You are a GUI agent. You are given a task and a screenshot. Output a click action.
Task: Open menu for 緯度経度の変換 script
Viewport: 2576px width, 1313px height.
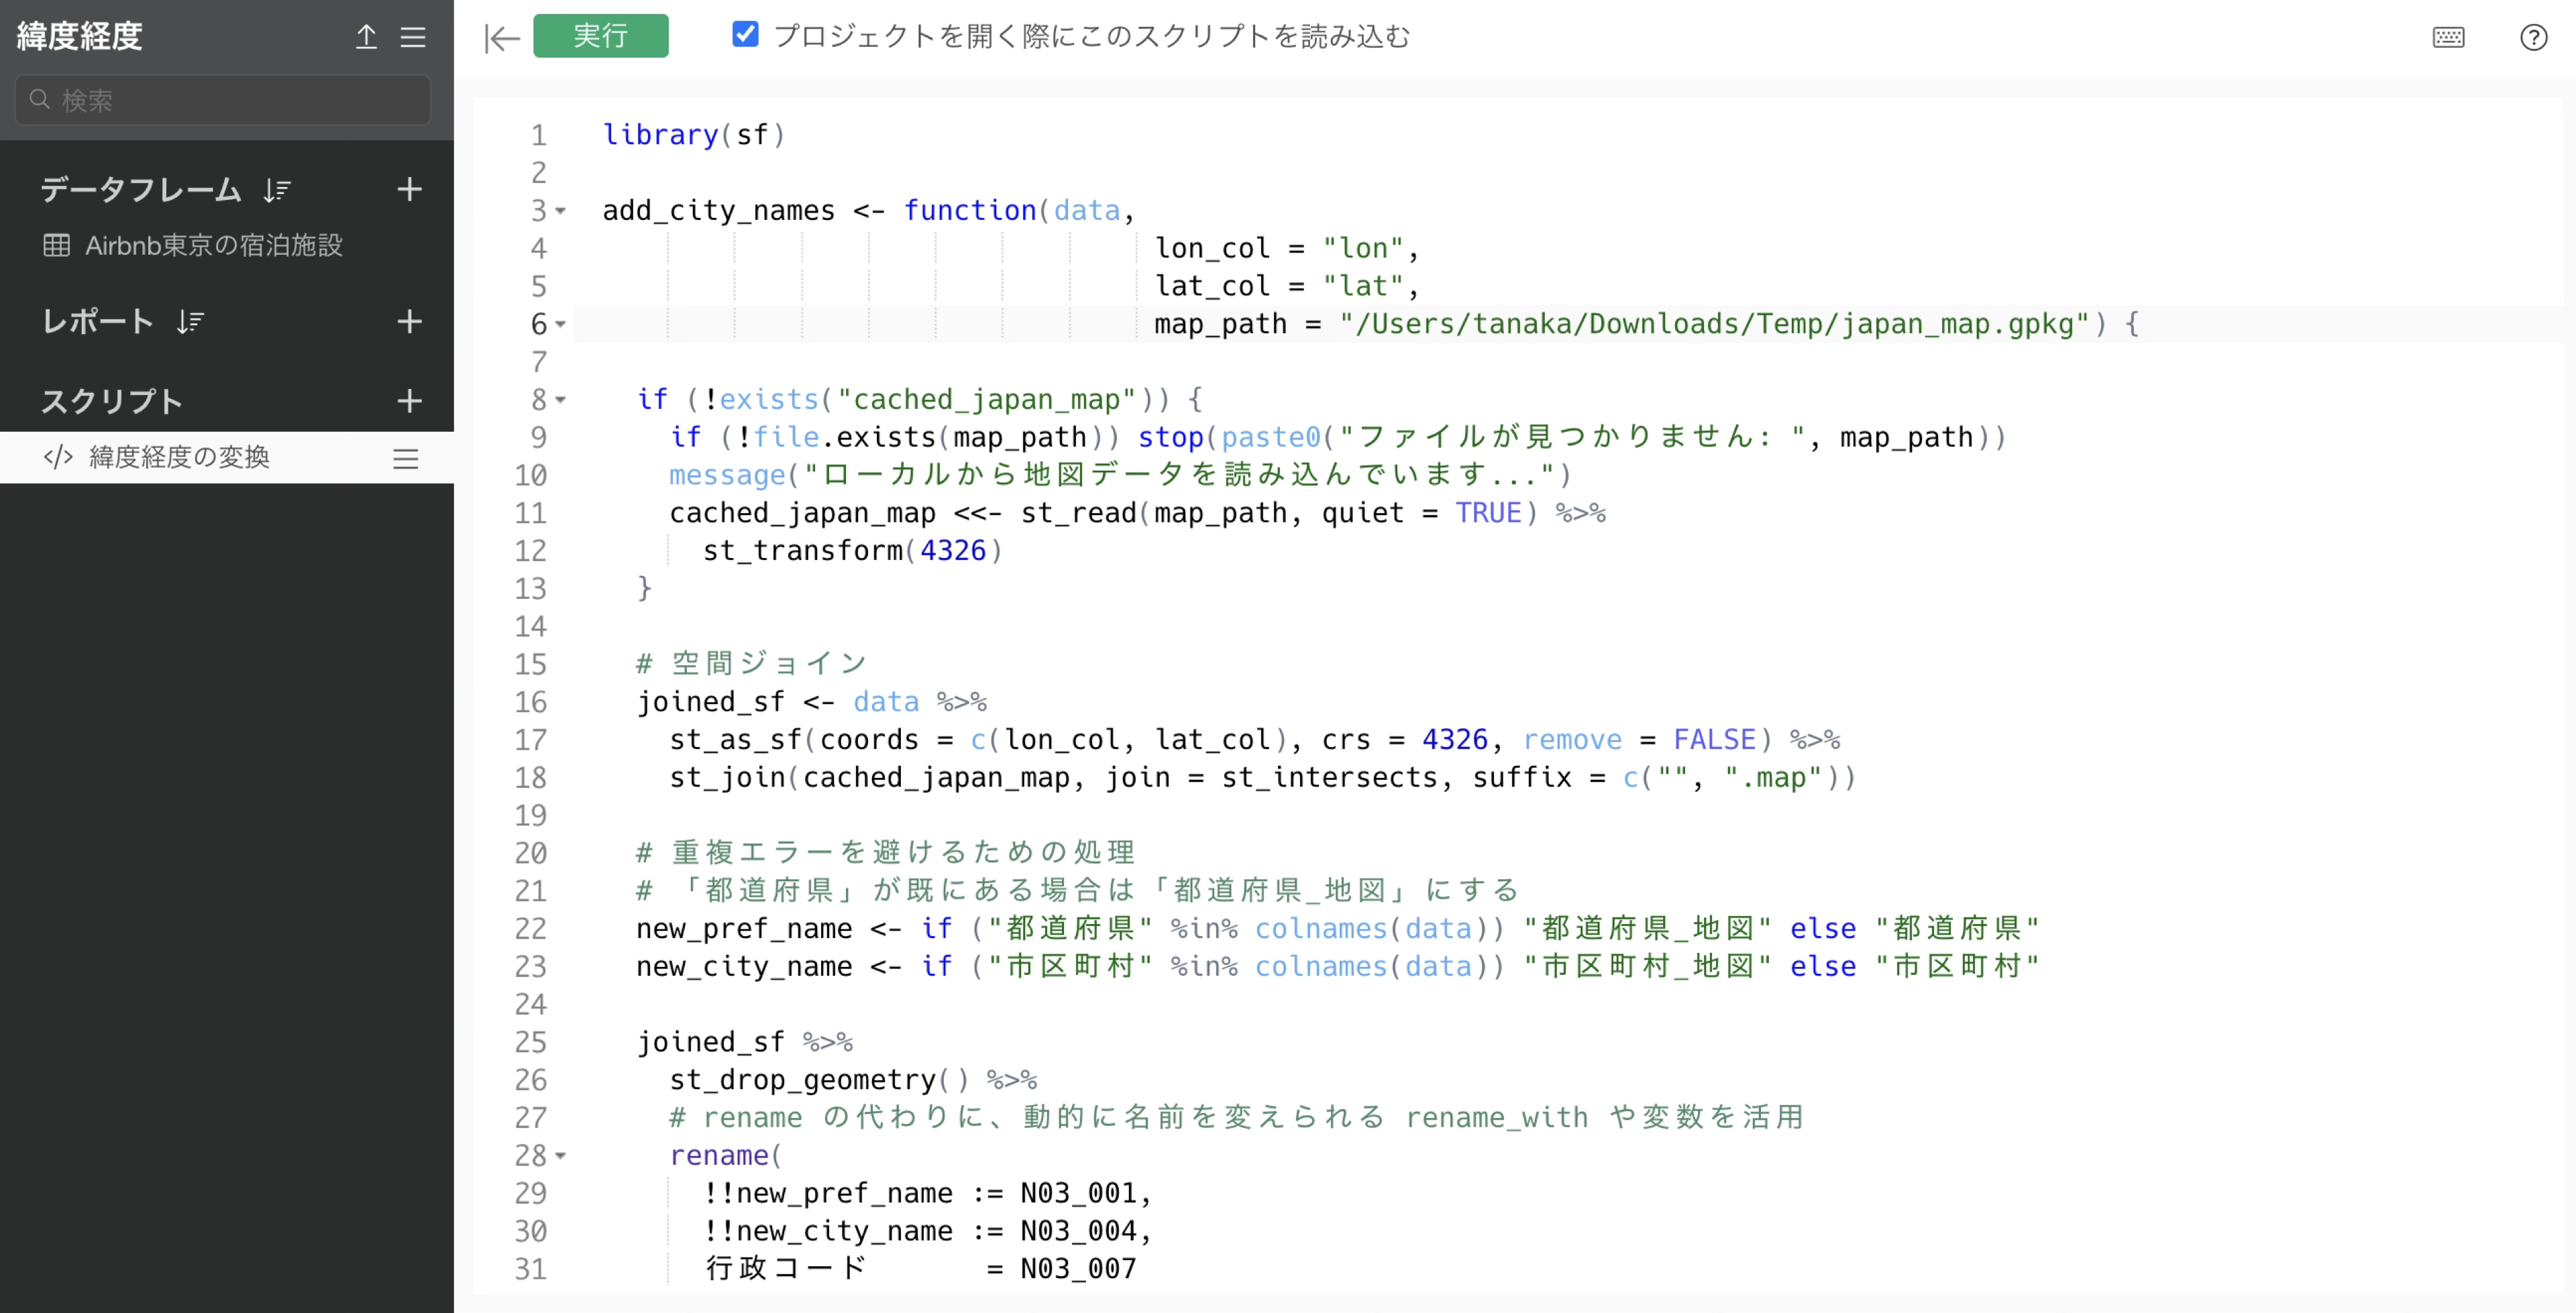click(x=405, y=458)
